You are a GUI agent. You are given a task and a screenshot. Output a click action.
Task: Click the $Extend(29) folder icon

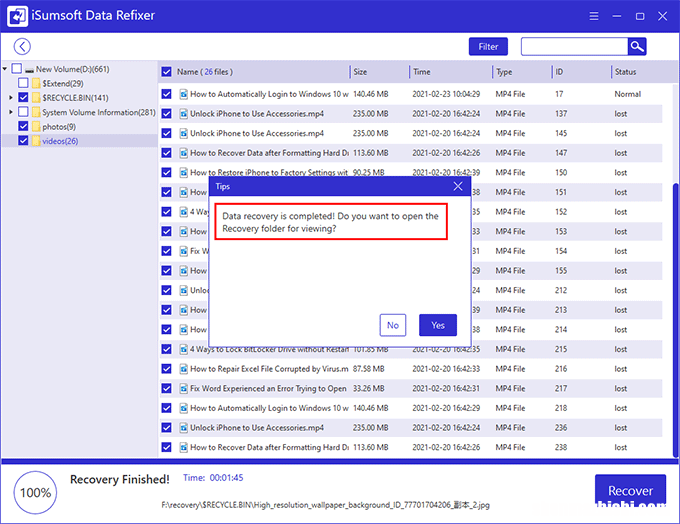point(36,83)
